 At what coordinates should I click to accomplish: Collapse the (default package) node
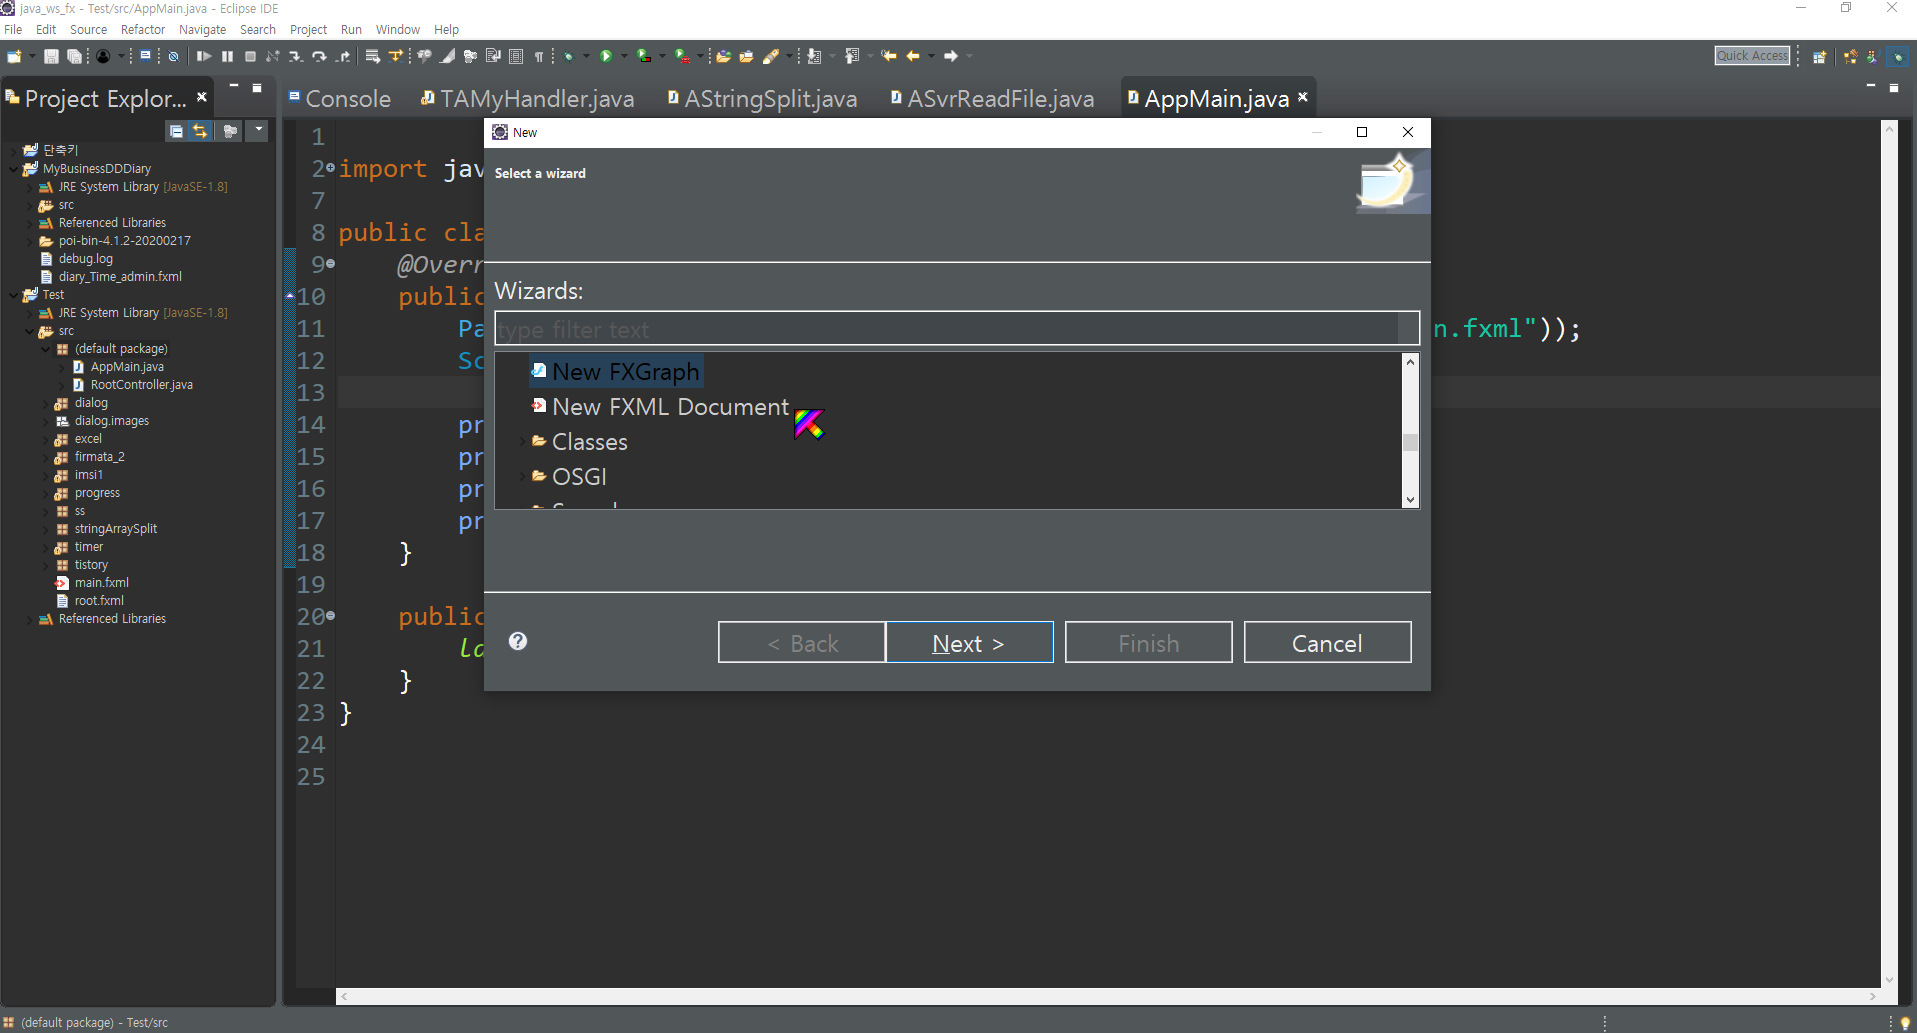[x=45, y=348]
